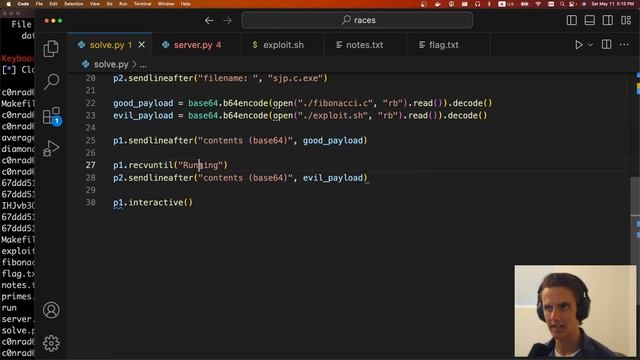Open the Code application menu
The width and height of the screenshot is (640, 360).
point(23,4)
